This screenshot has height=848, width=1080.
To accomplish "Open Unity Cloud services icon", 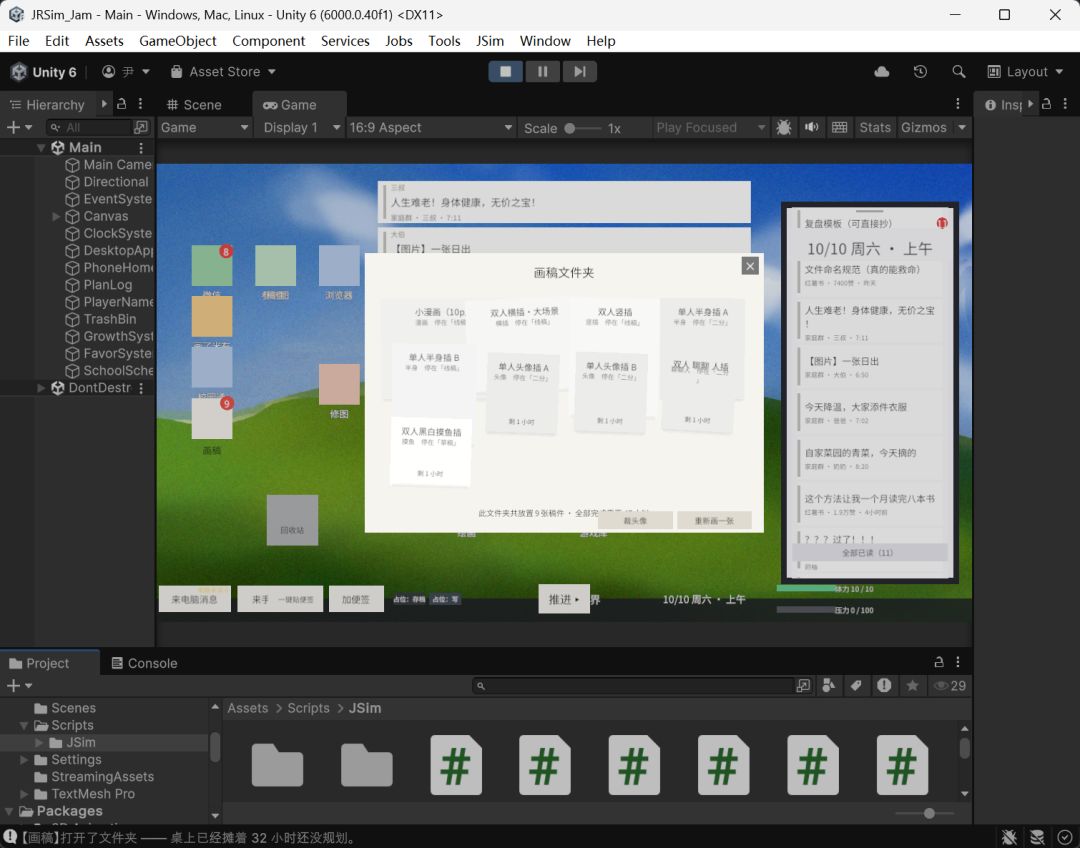I will pos(882,72).
